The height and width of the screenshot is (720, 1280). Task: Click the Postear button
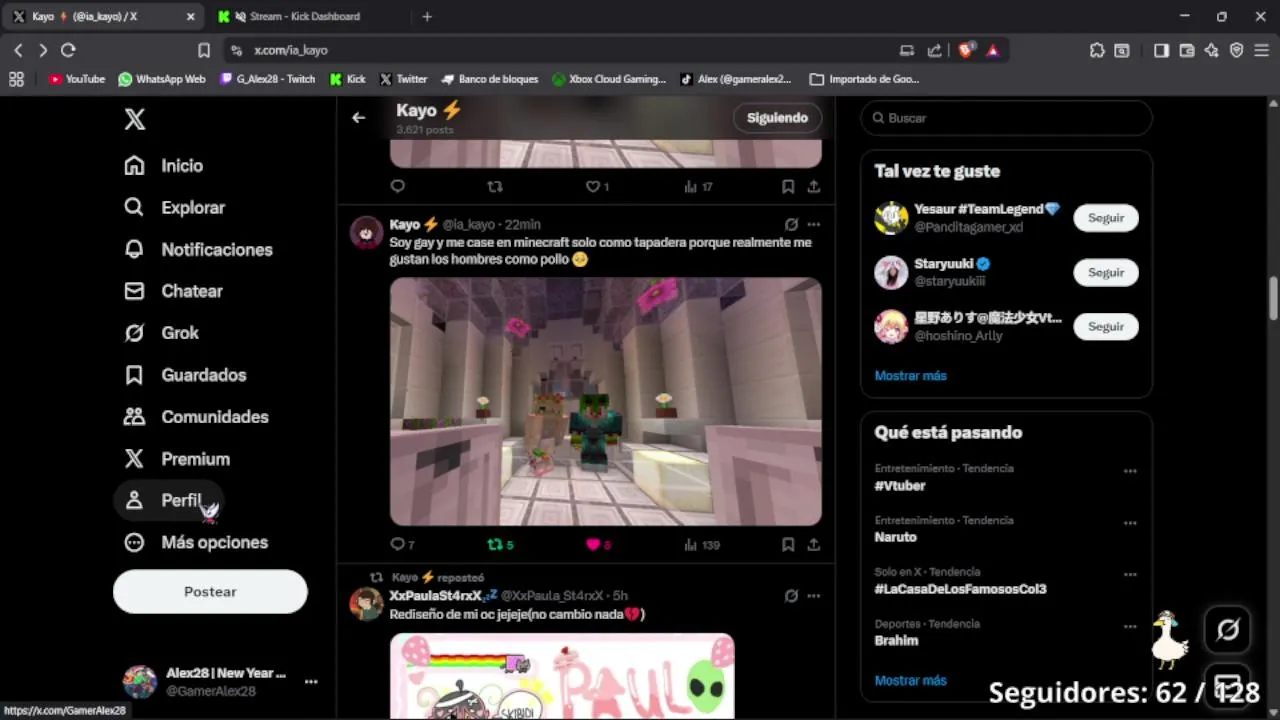point(210,592)
